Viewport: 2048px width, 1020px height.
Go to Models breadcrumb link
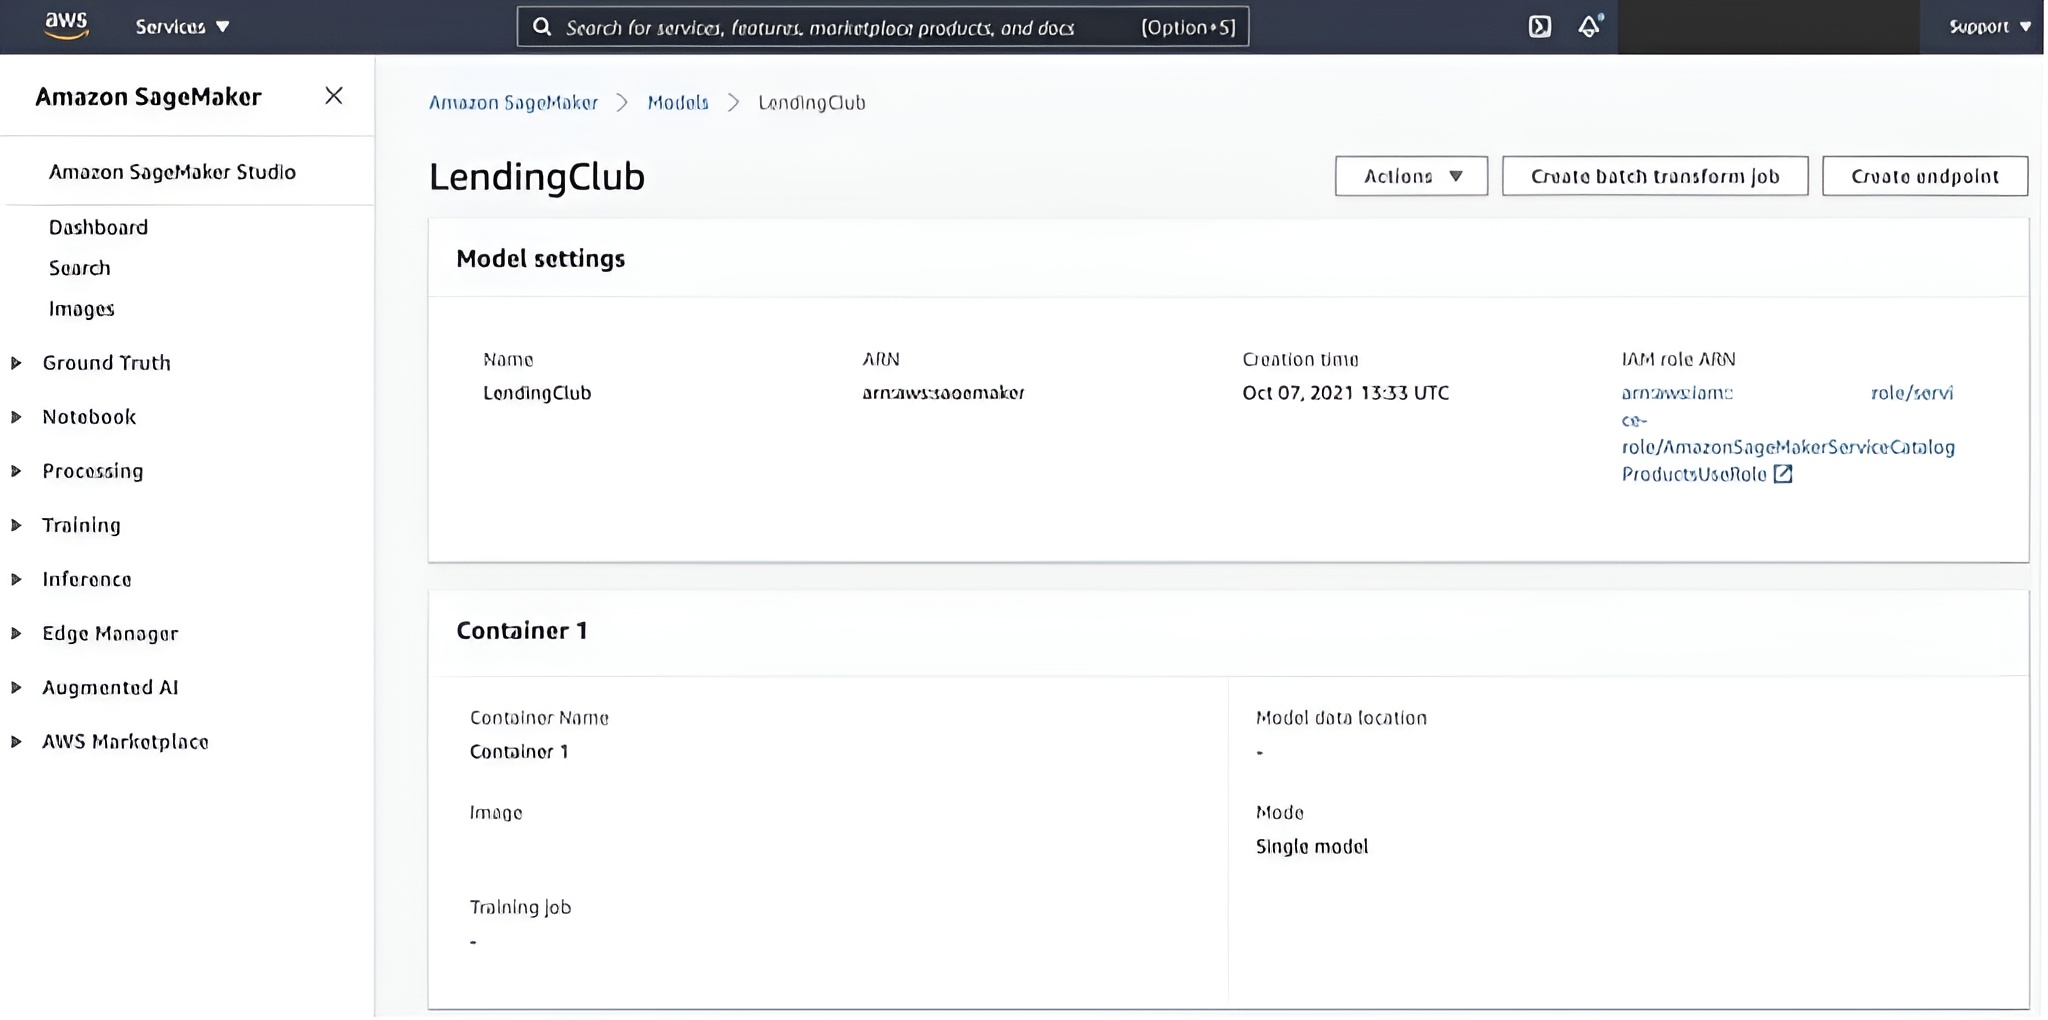tap(677, 103)
